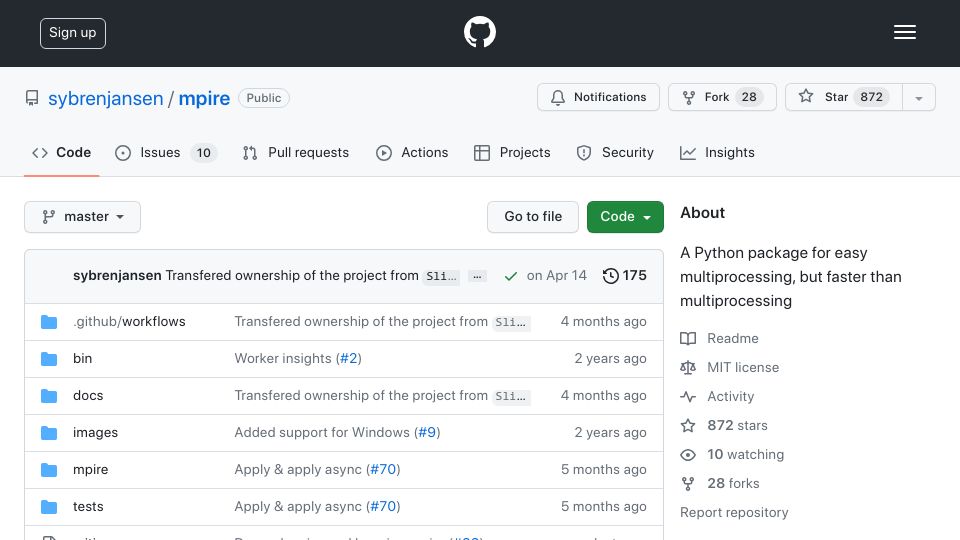Screen dimensions: 960x540
Task: View the Insights tab
Action: [x=717, y=152]
